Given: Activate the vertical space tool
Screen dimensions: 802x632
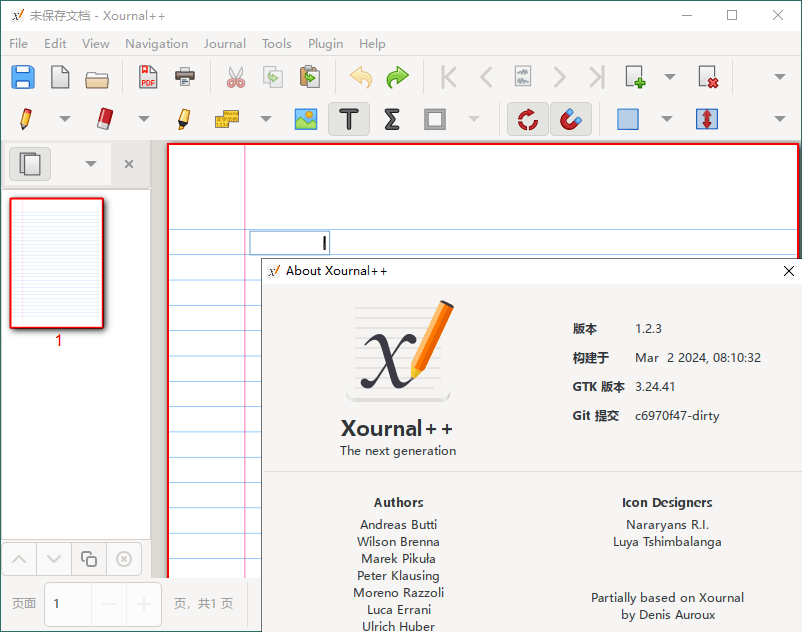Looking at the screenshot, I should [x=707, y=119].
